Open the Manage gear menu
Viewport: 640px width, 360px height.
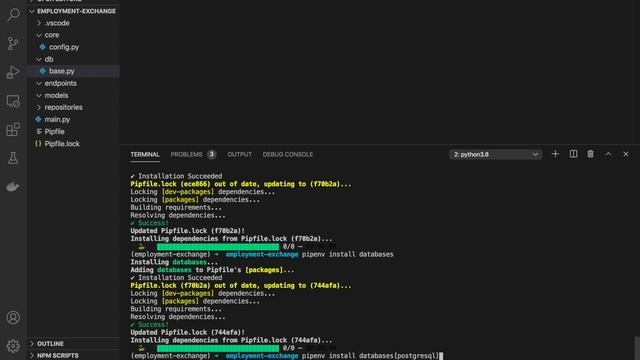pos(13,346)
